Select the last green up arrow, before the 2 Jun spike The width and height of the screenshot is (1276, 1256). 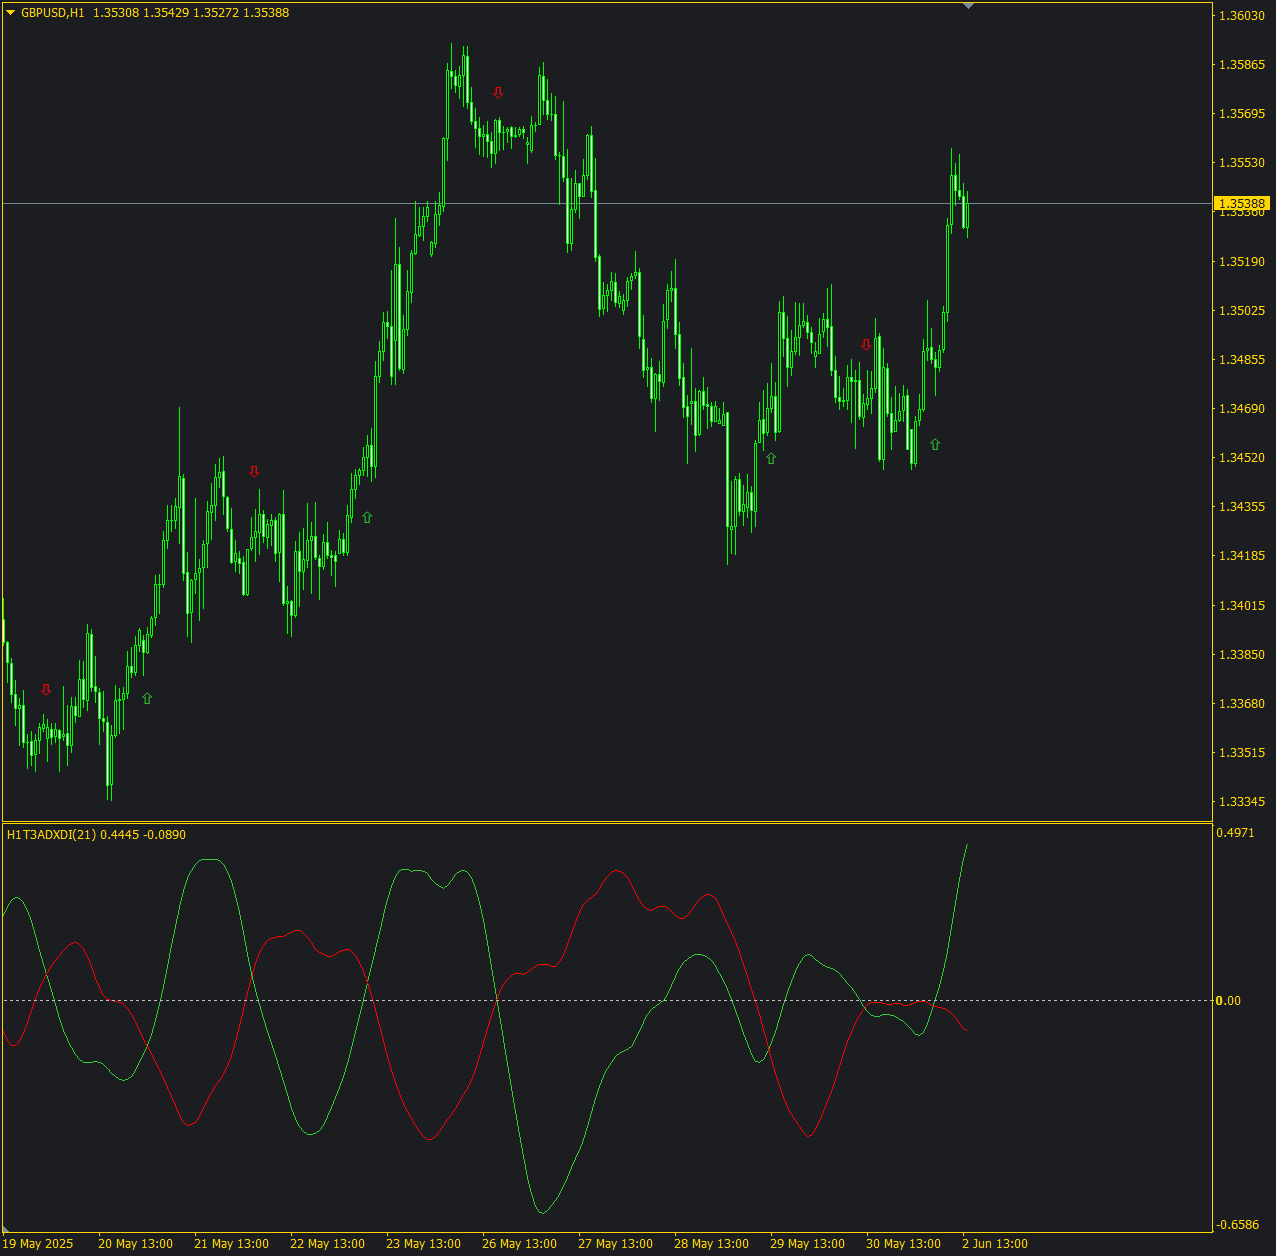click(935, 444)
